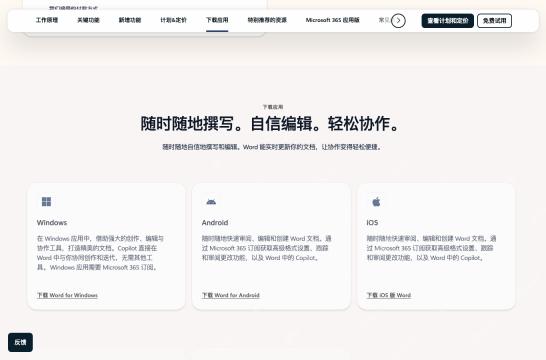Click the Android robot icon
This screenshot has width=546, height=360.
pos(211,202)
